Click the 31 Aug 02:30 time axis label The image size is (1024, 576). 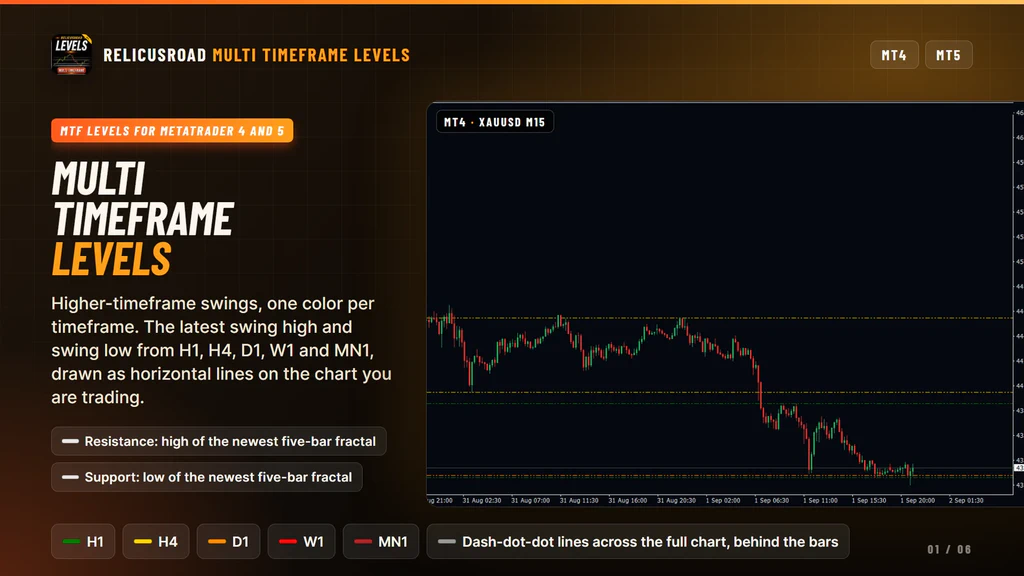click(x=482, y=500)
